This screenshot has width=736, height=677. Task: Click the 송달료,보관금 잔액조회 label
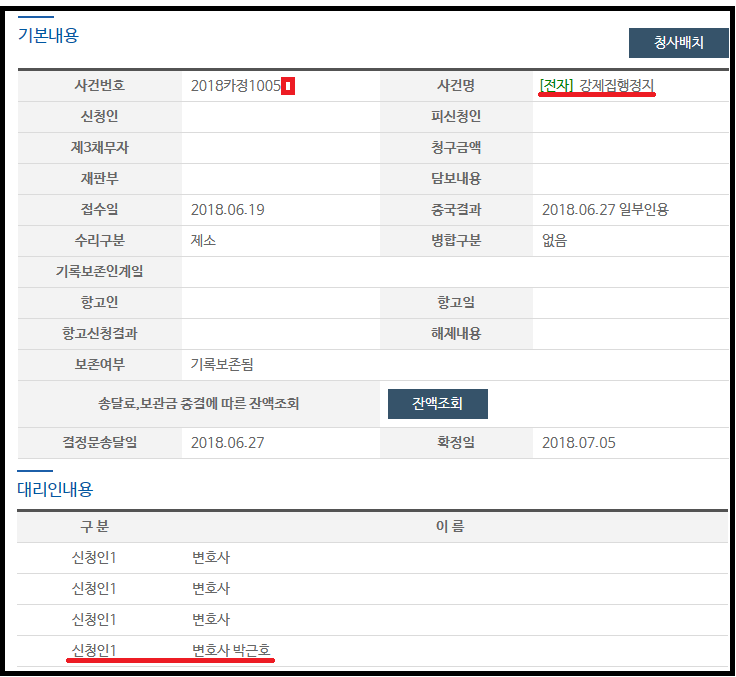coord(197,404)
